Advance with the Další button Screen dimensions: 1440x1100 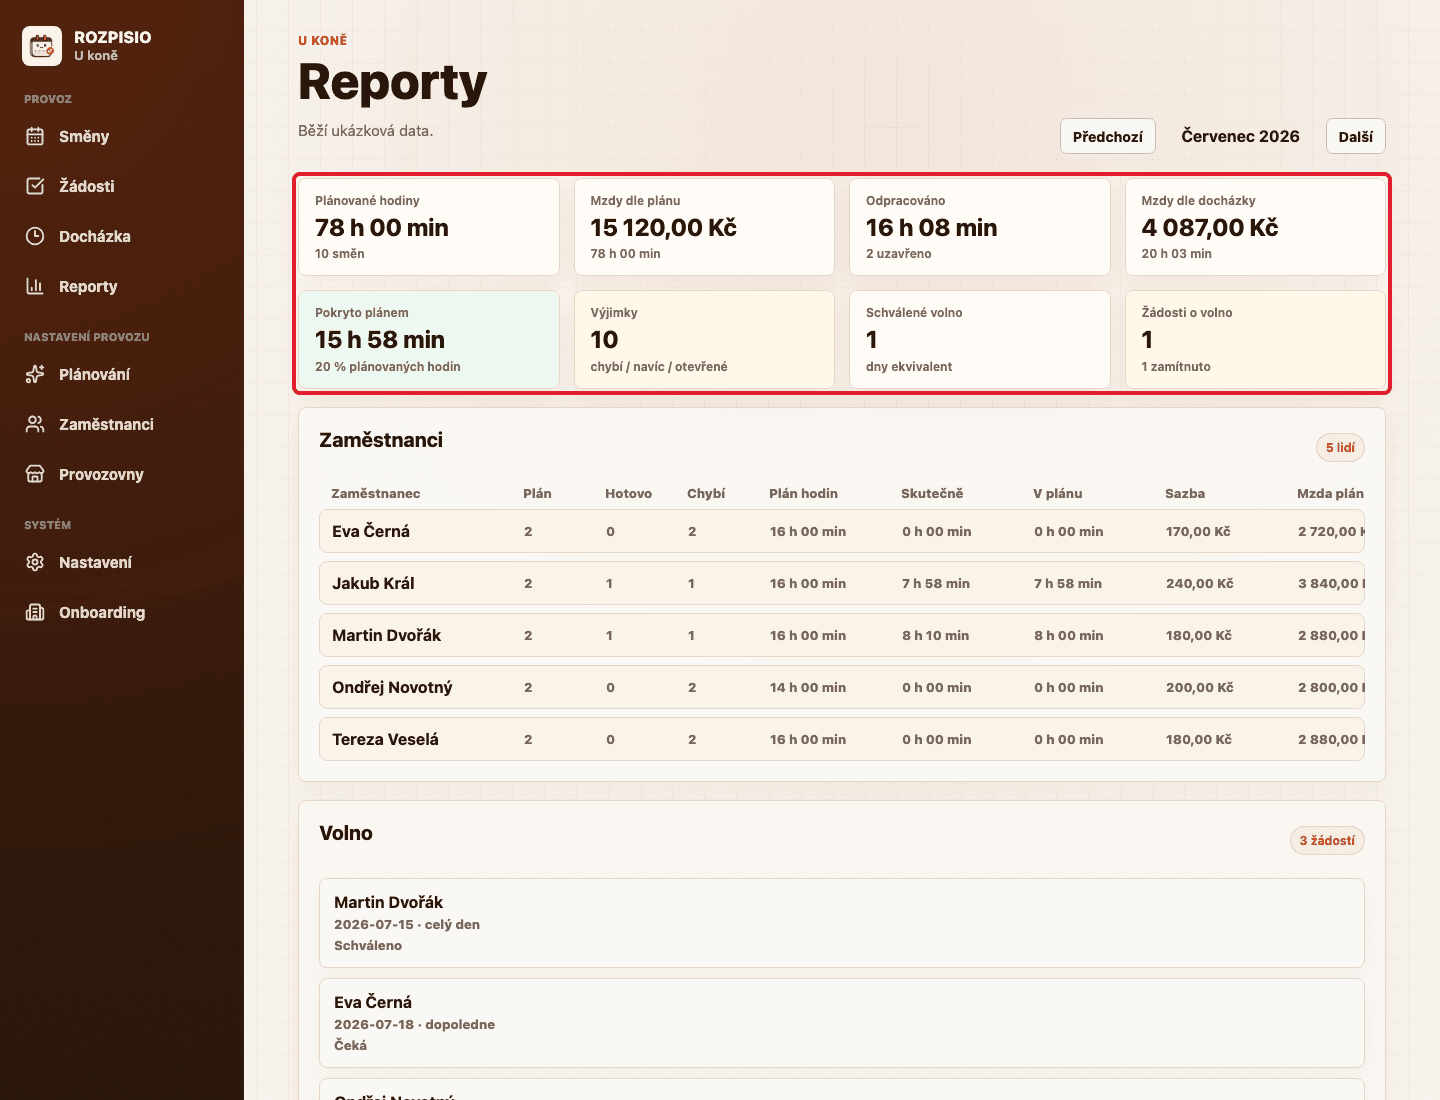[x=1356, y=136]
